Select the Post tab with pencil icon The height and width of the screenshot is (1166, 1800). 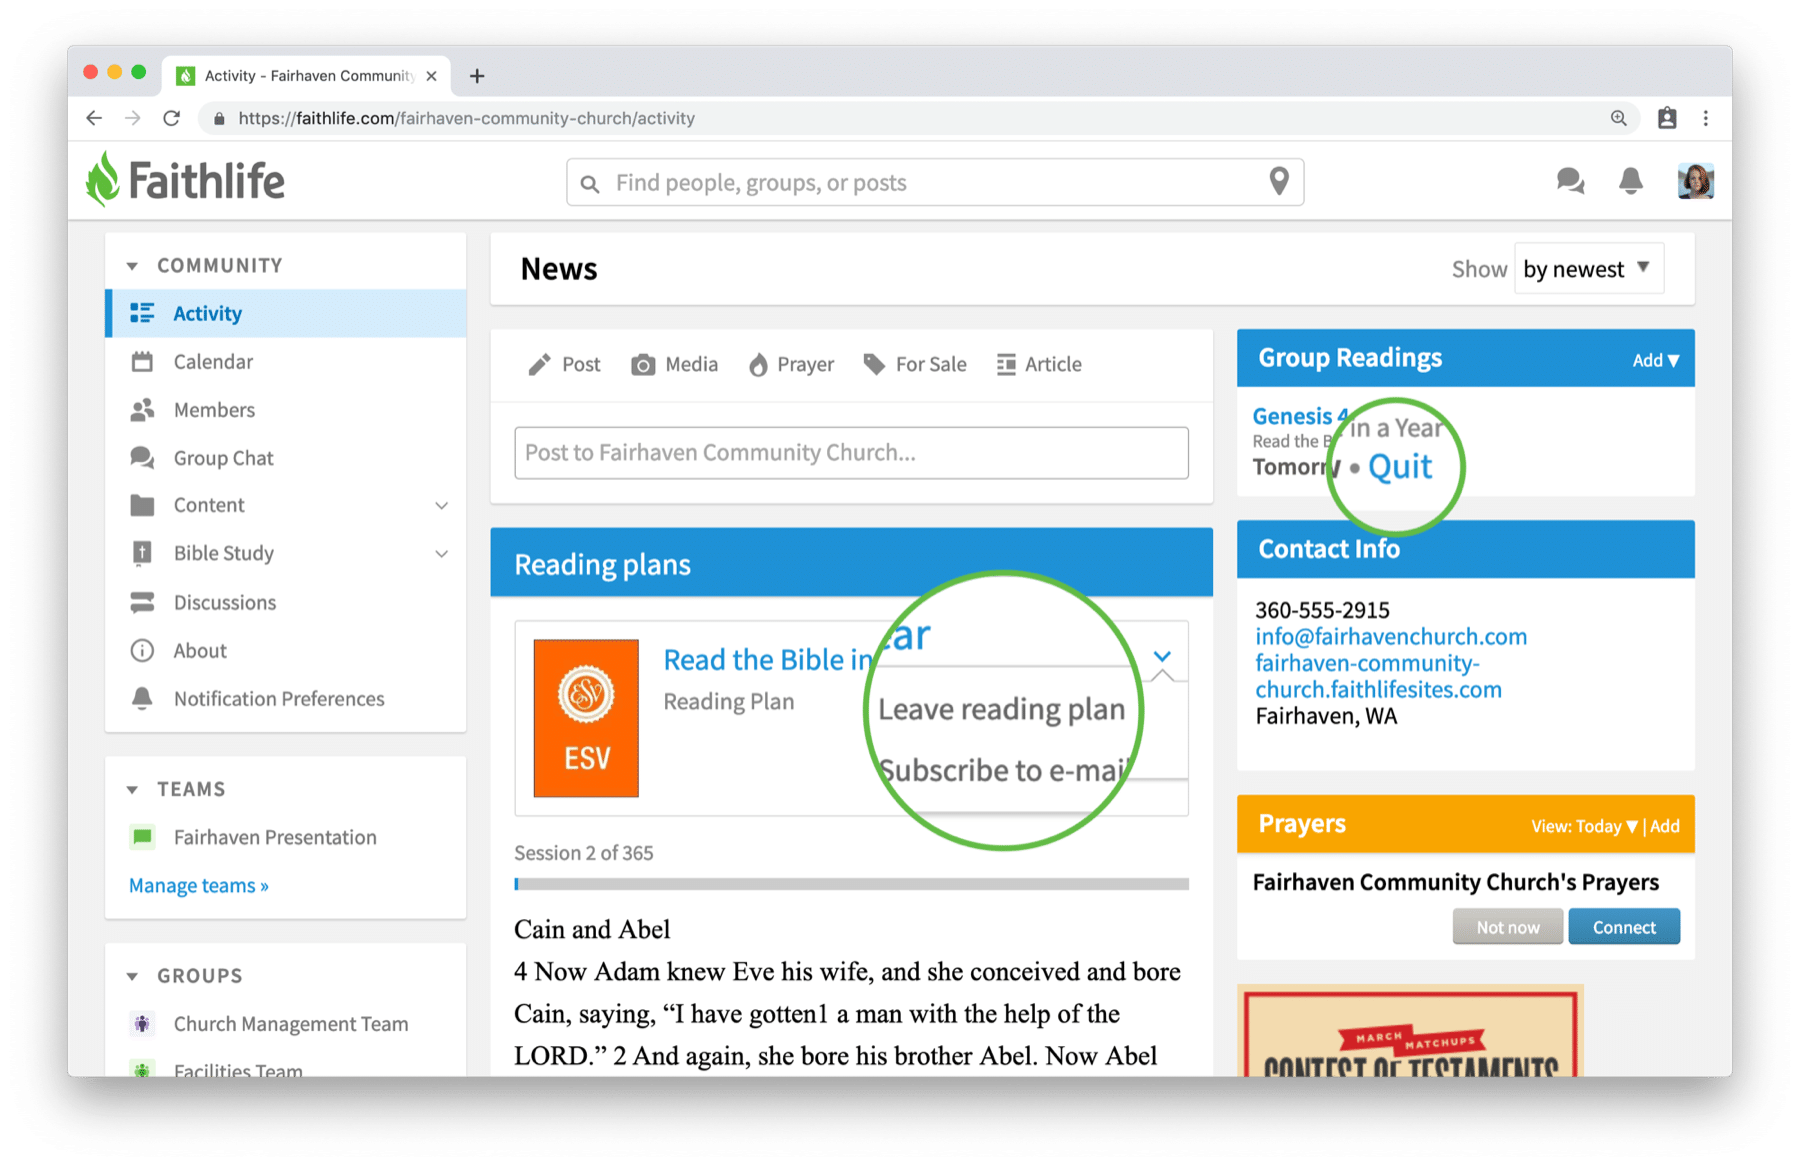coord(564,364)
